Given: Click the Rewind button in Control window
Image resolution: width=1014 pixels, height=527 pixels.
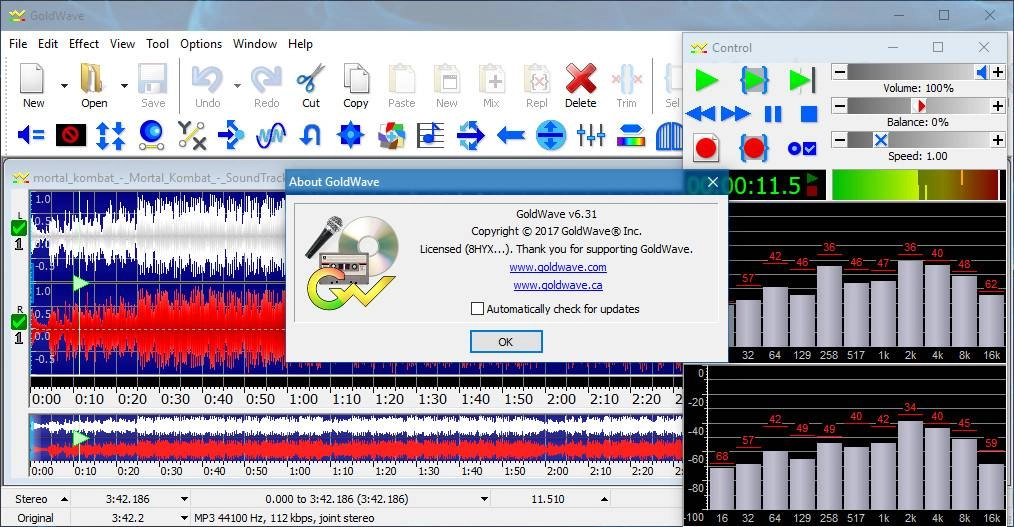Looking at the screenshot, I should tap(701, 114).
